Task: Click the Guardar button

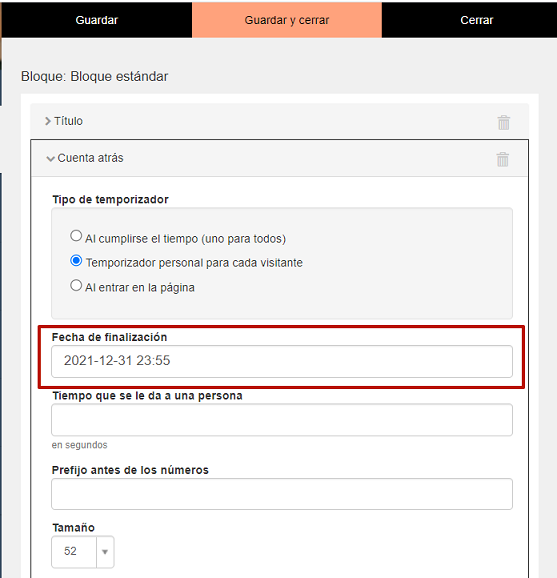Action: pyautogui.click(x=97, y=20)
